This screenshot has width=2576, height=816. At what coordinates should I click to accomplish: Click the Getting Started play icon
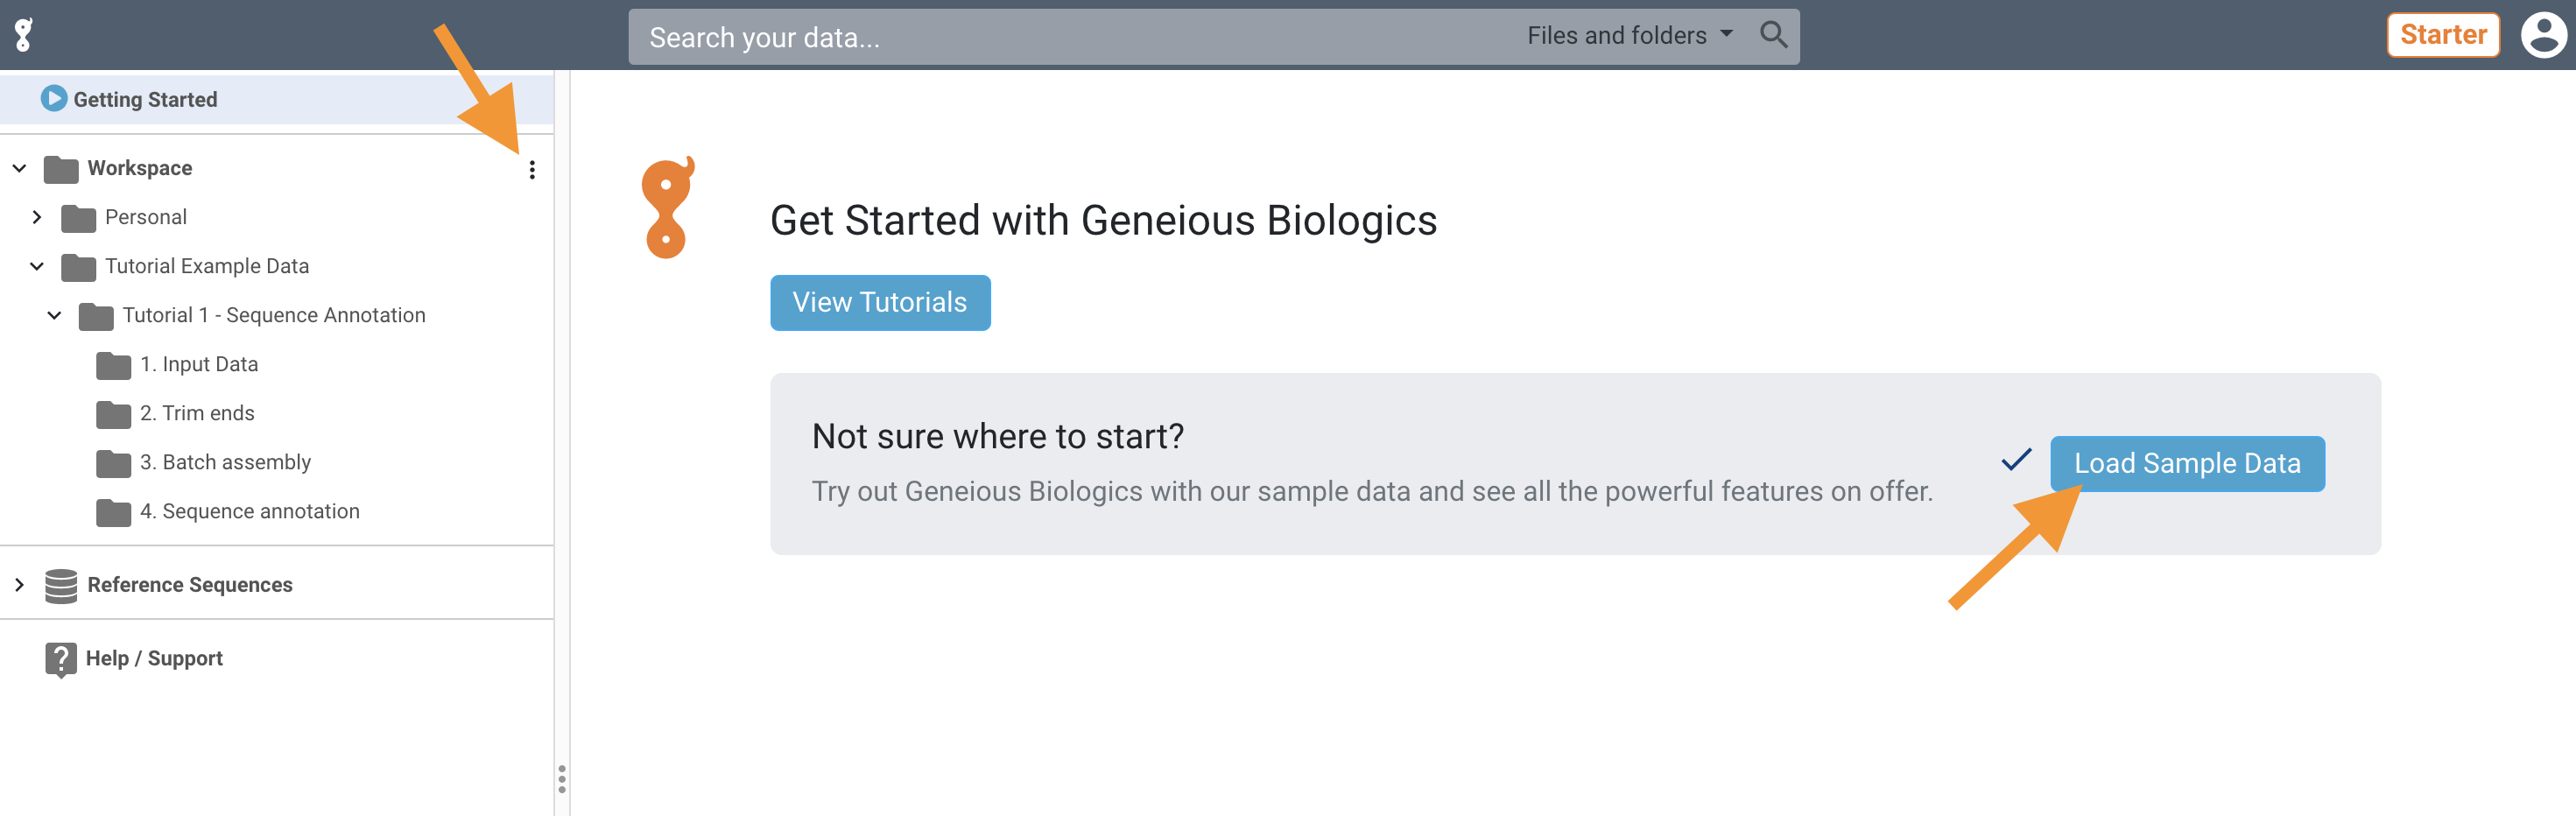coord(54,99)
